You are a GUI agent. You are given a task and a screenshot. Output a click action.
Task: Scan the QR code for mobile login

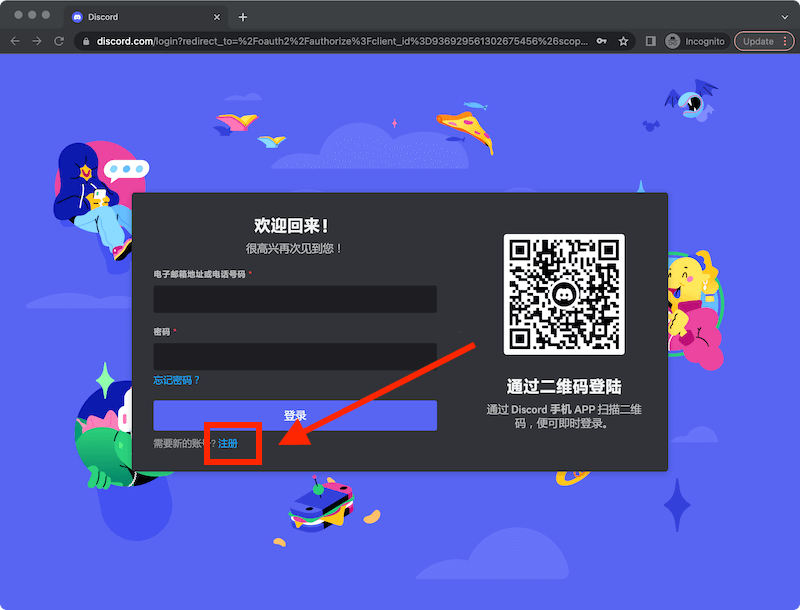566,293
